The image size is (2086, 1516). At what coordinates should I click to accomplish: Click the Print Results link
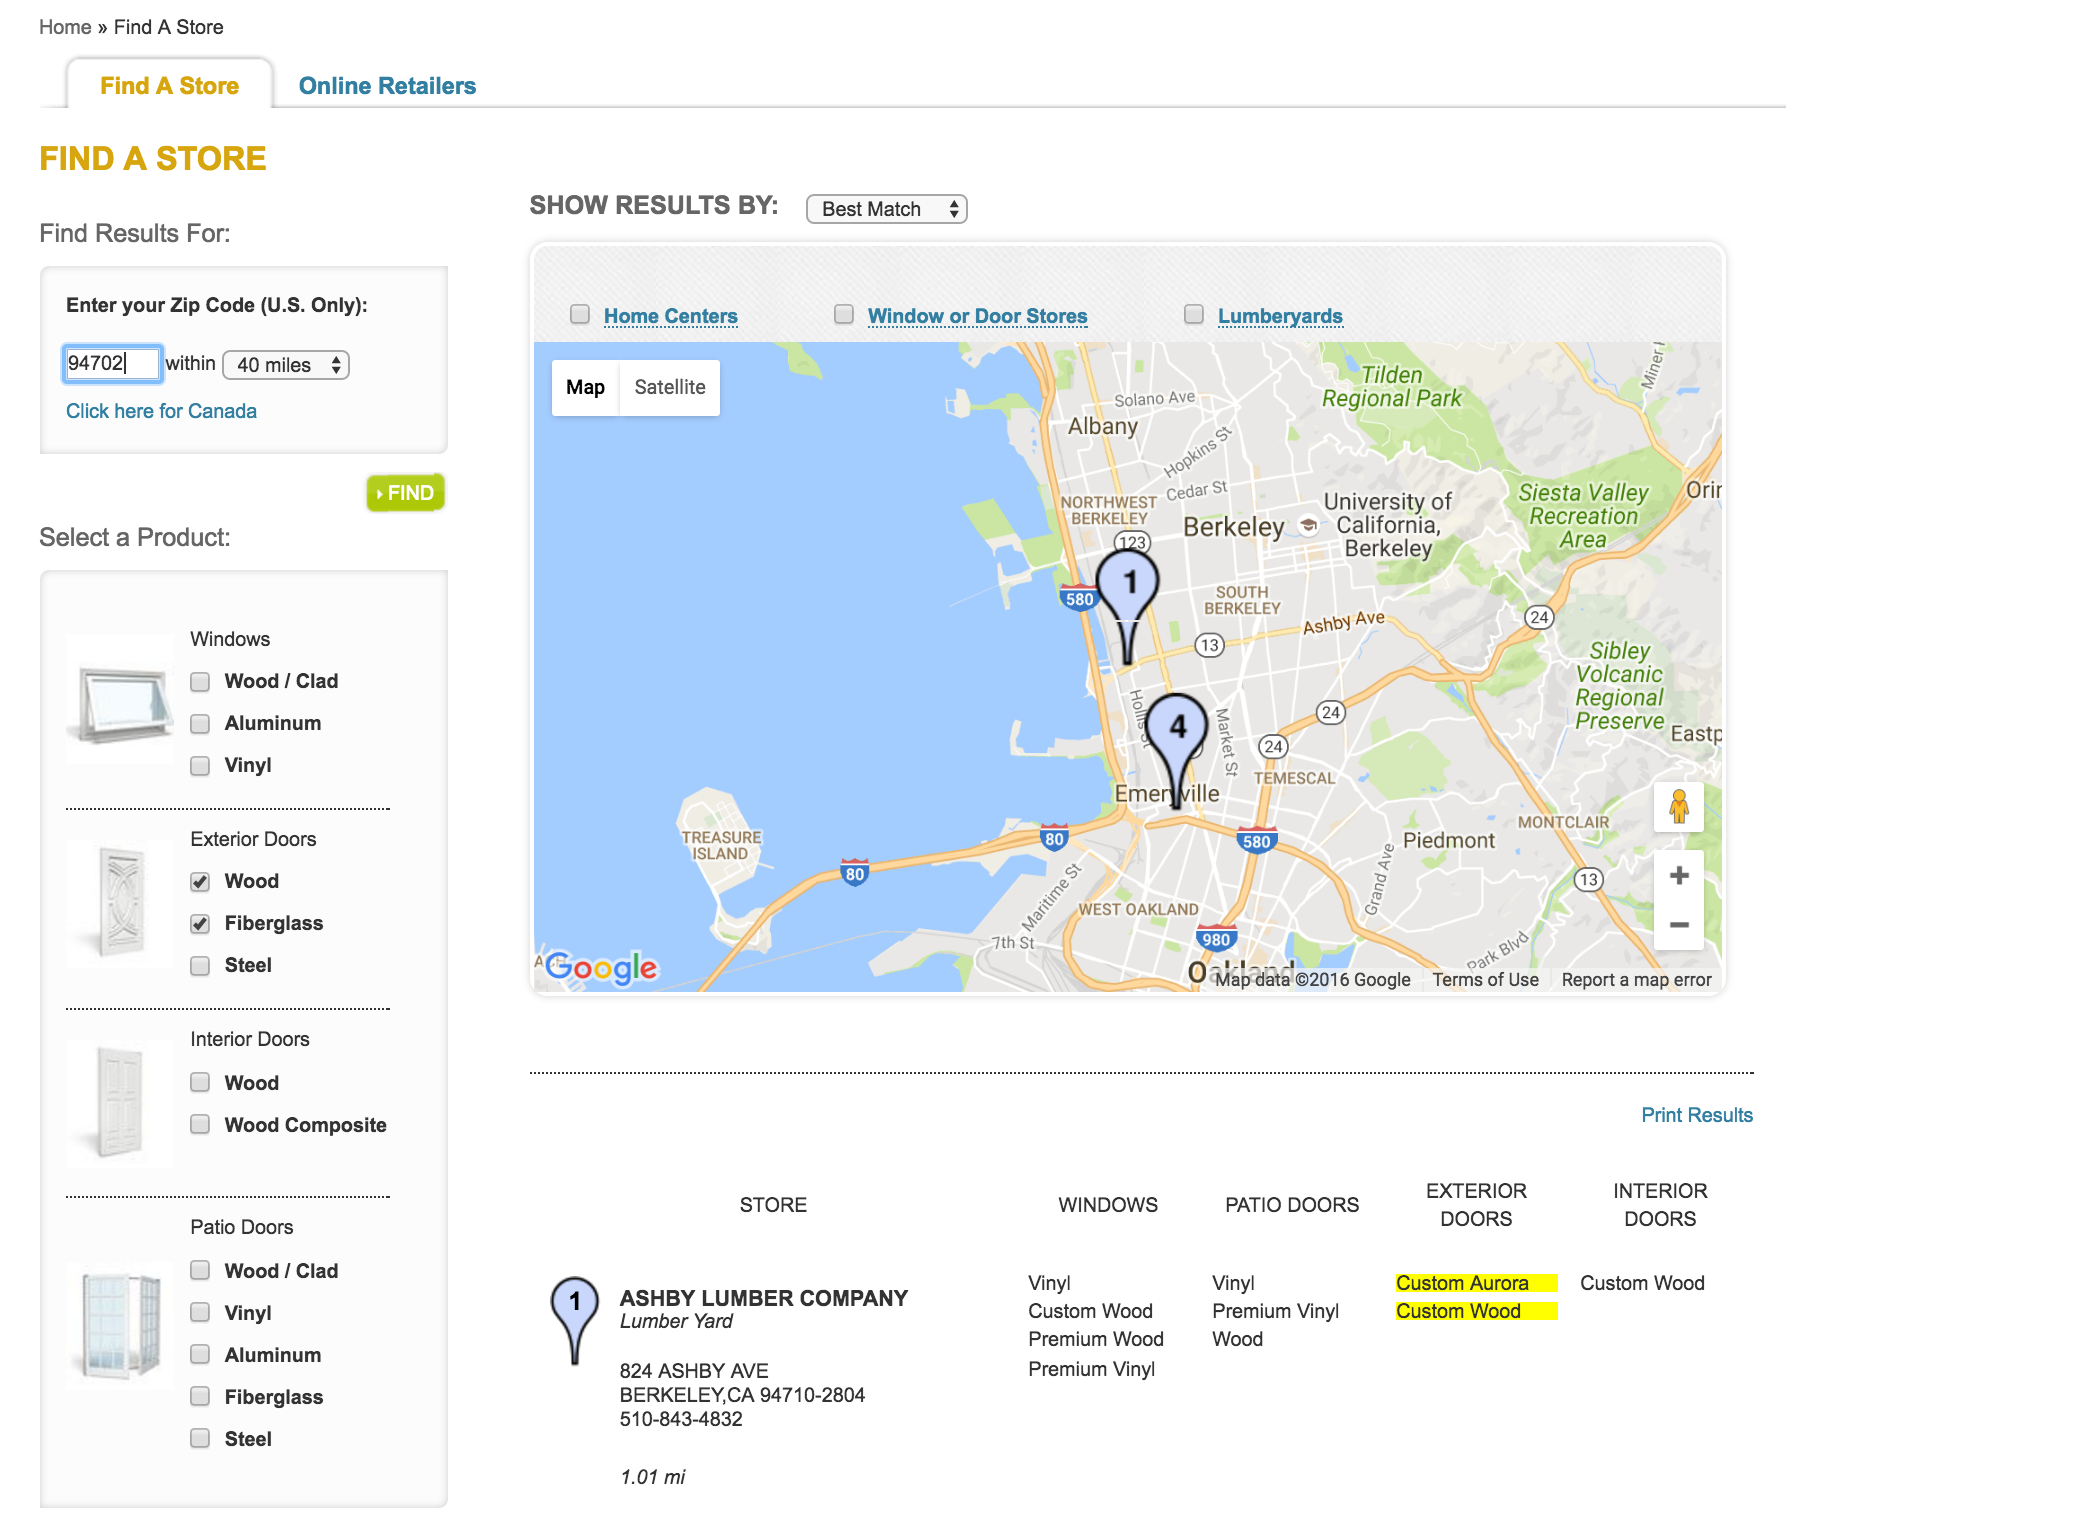(x=1697, y=1115)
